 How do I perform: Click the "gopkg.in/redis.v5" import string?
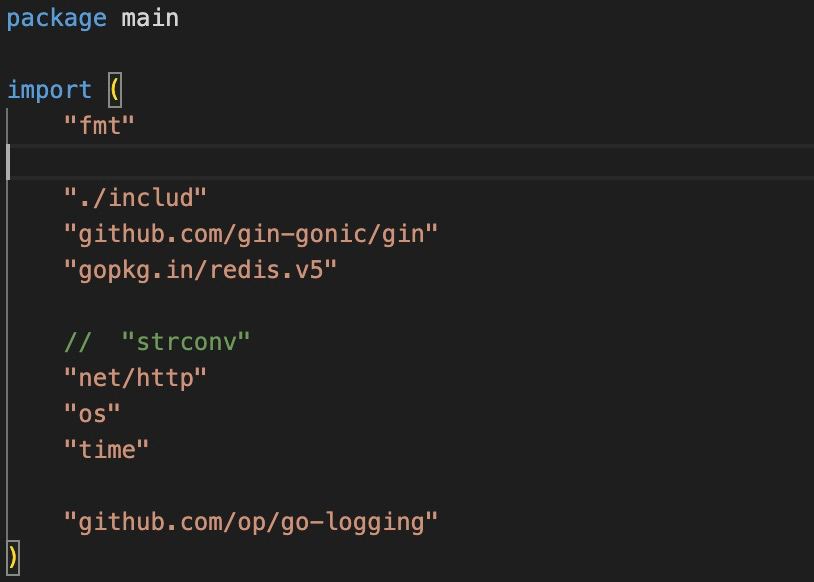pyautogui.click(x=200, y=270)
